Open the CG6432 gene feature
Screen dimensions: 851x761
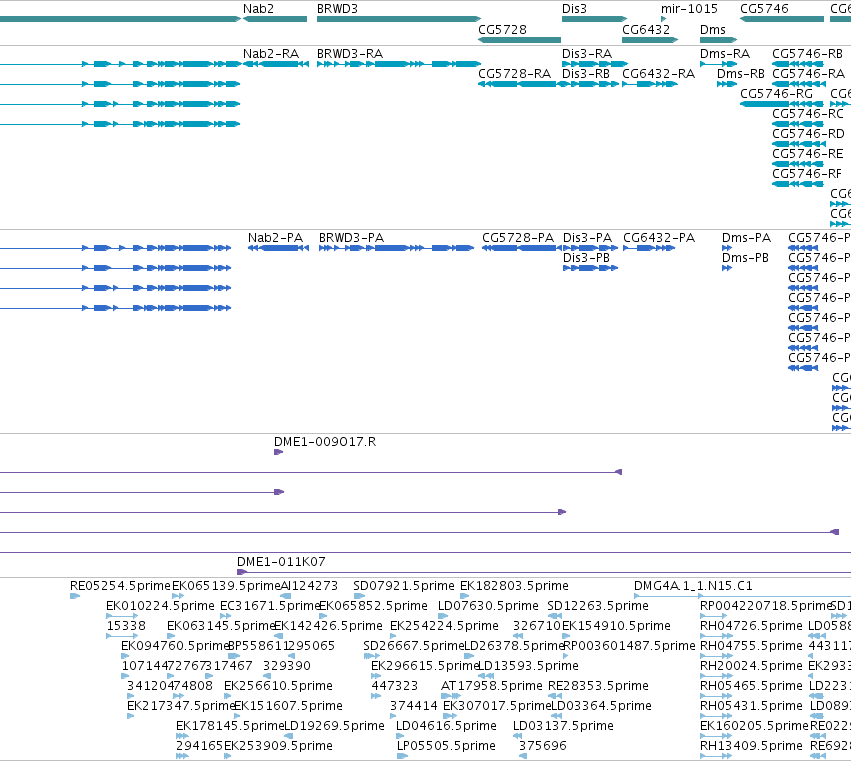[x=650, y=40]
